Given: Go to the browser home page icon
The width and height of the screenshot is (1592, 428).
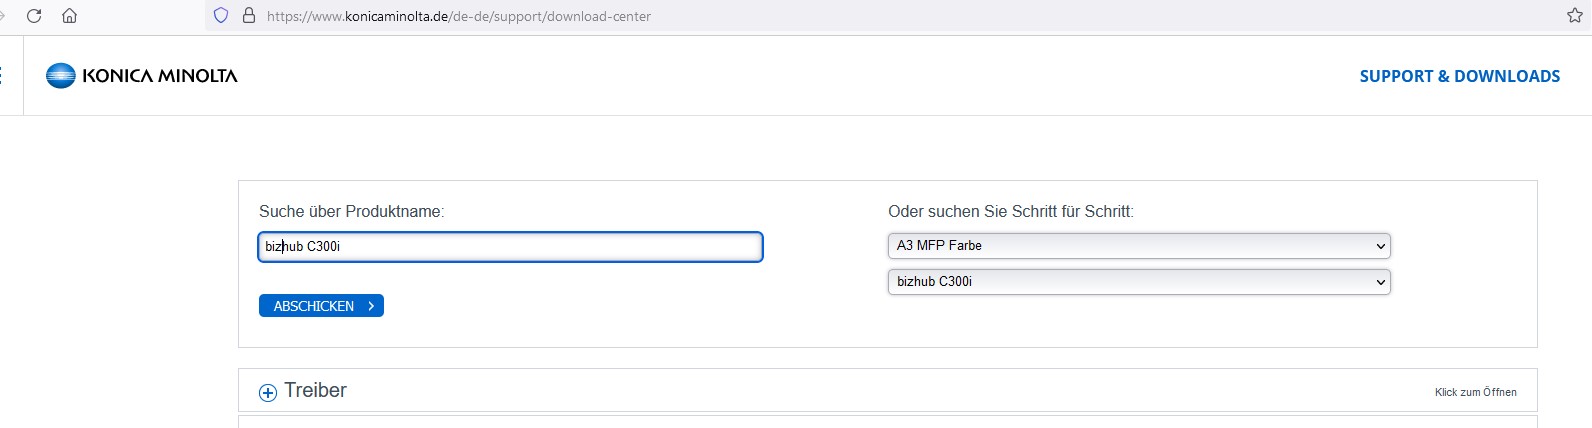Looking at the screenshot, I should click(69, 16).
